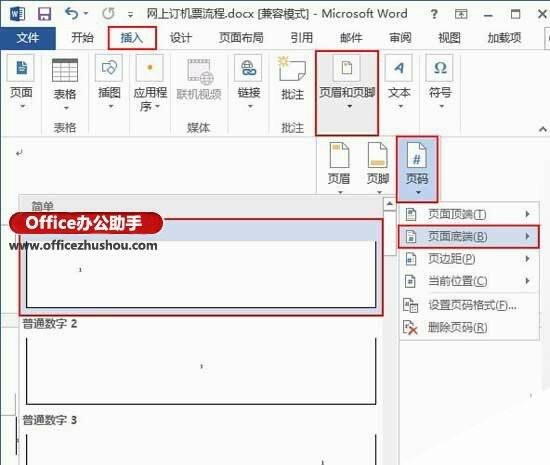550x465 pixels.
Task: Select 当前位置(C) menu entry
Action: click(469, 281)
